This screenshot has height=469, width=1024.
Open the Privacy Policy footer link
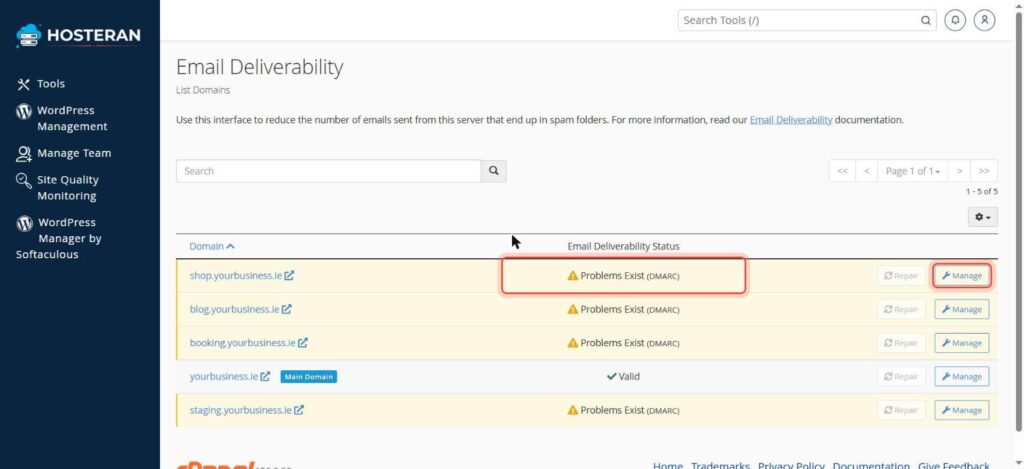point(791,465)
